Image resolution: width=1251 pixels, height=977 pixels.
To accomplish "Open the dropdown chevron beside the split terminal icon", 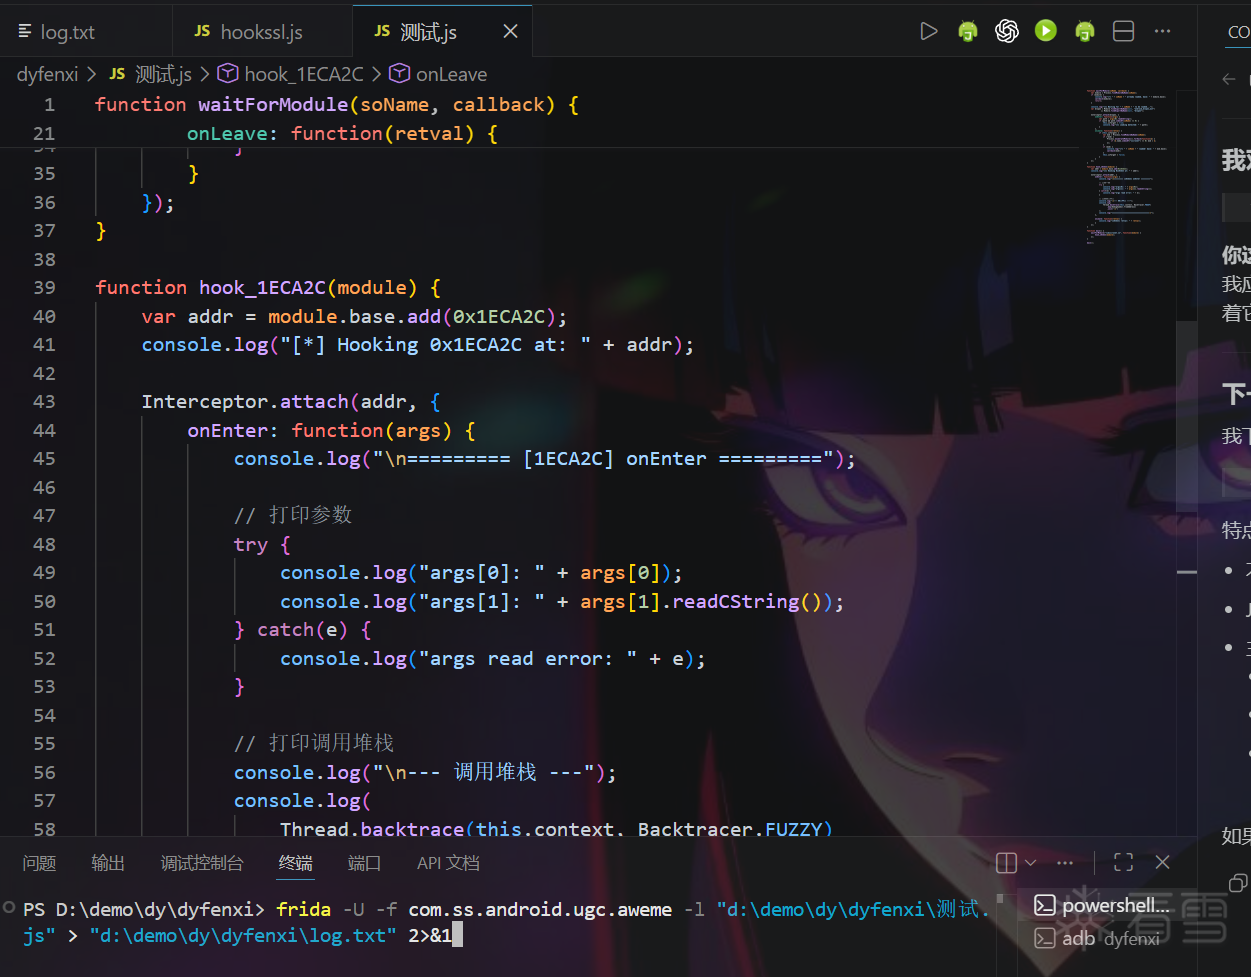I will (1031, 863).
